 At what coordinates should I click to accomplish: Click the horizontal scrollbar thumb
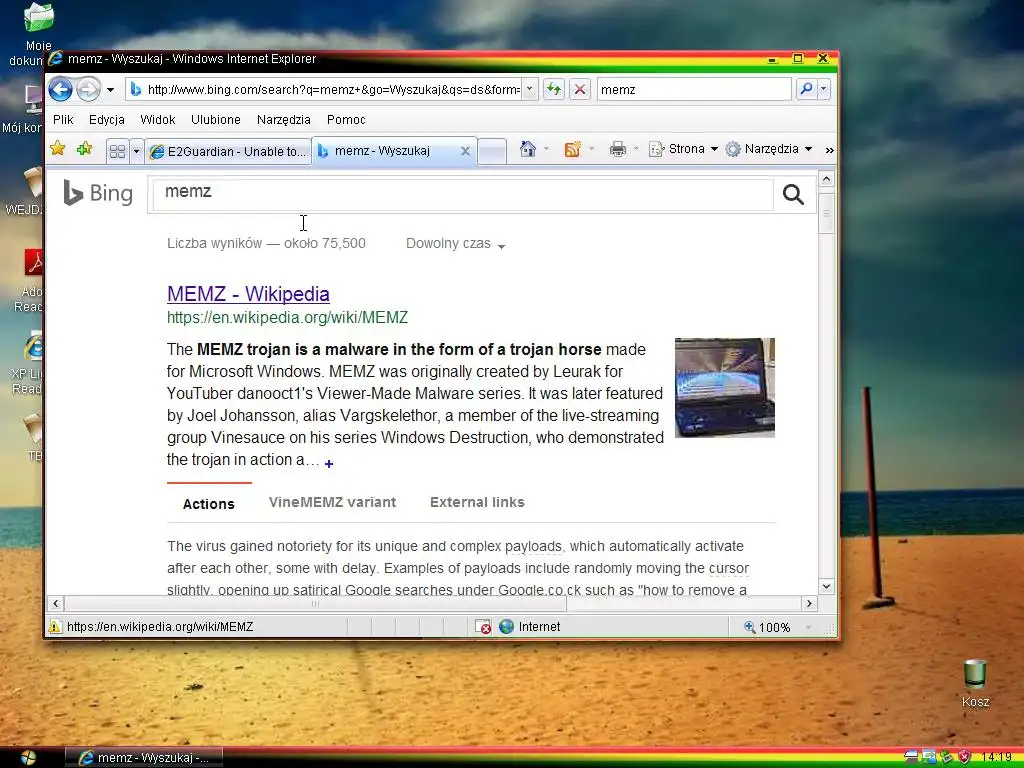(315, 603)
